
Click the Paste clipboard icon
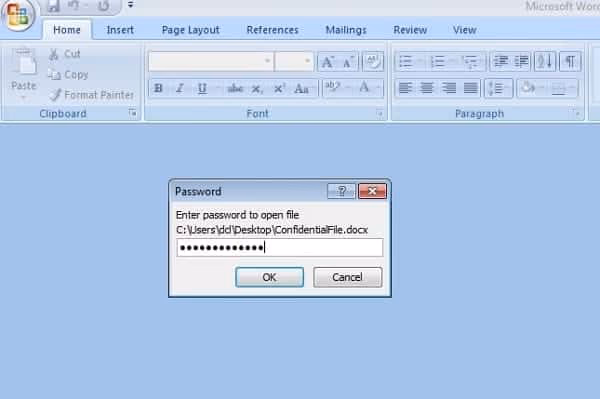(24, 62)
